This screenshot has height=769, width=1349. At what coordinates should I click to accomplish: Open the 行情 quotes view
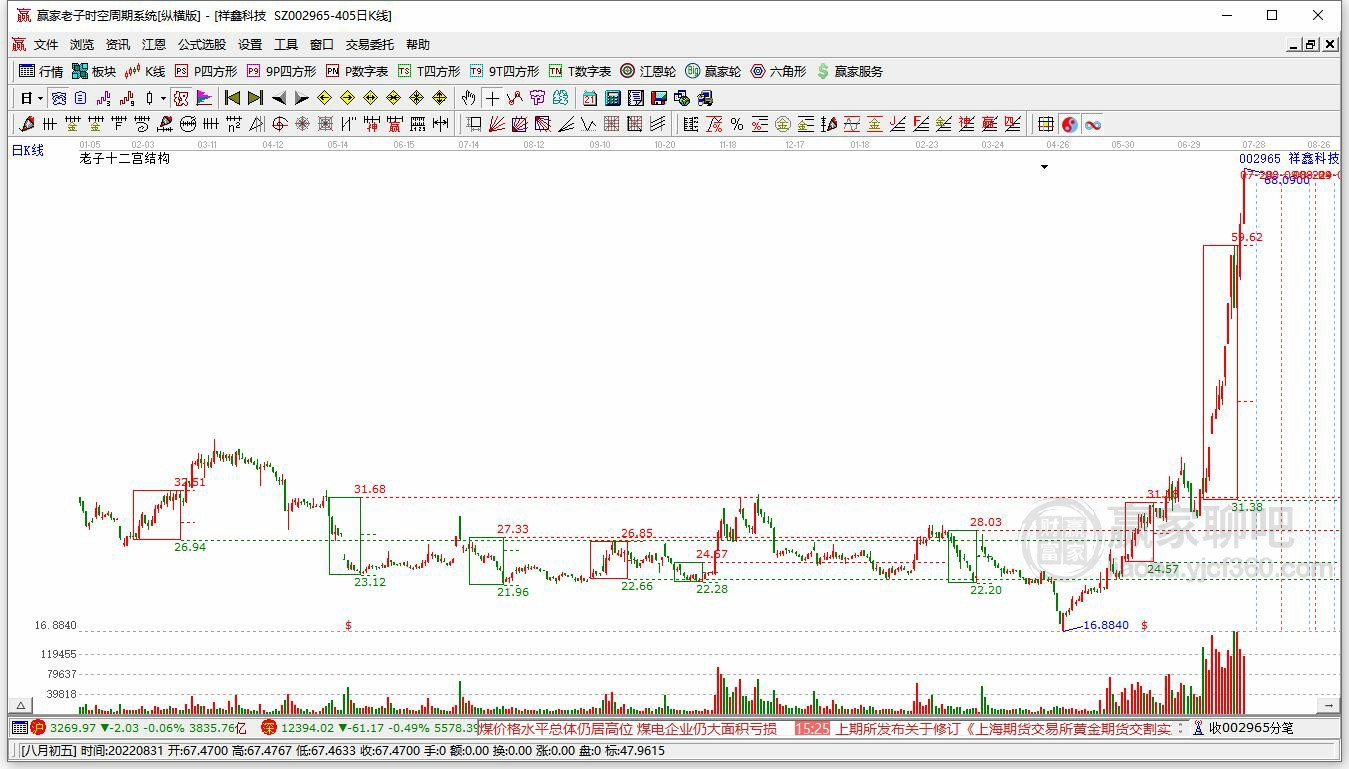(41, 71)
